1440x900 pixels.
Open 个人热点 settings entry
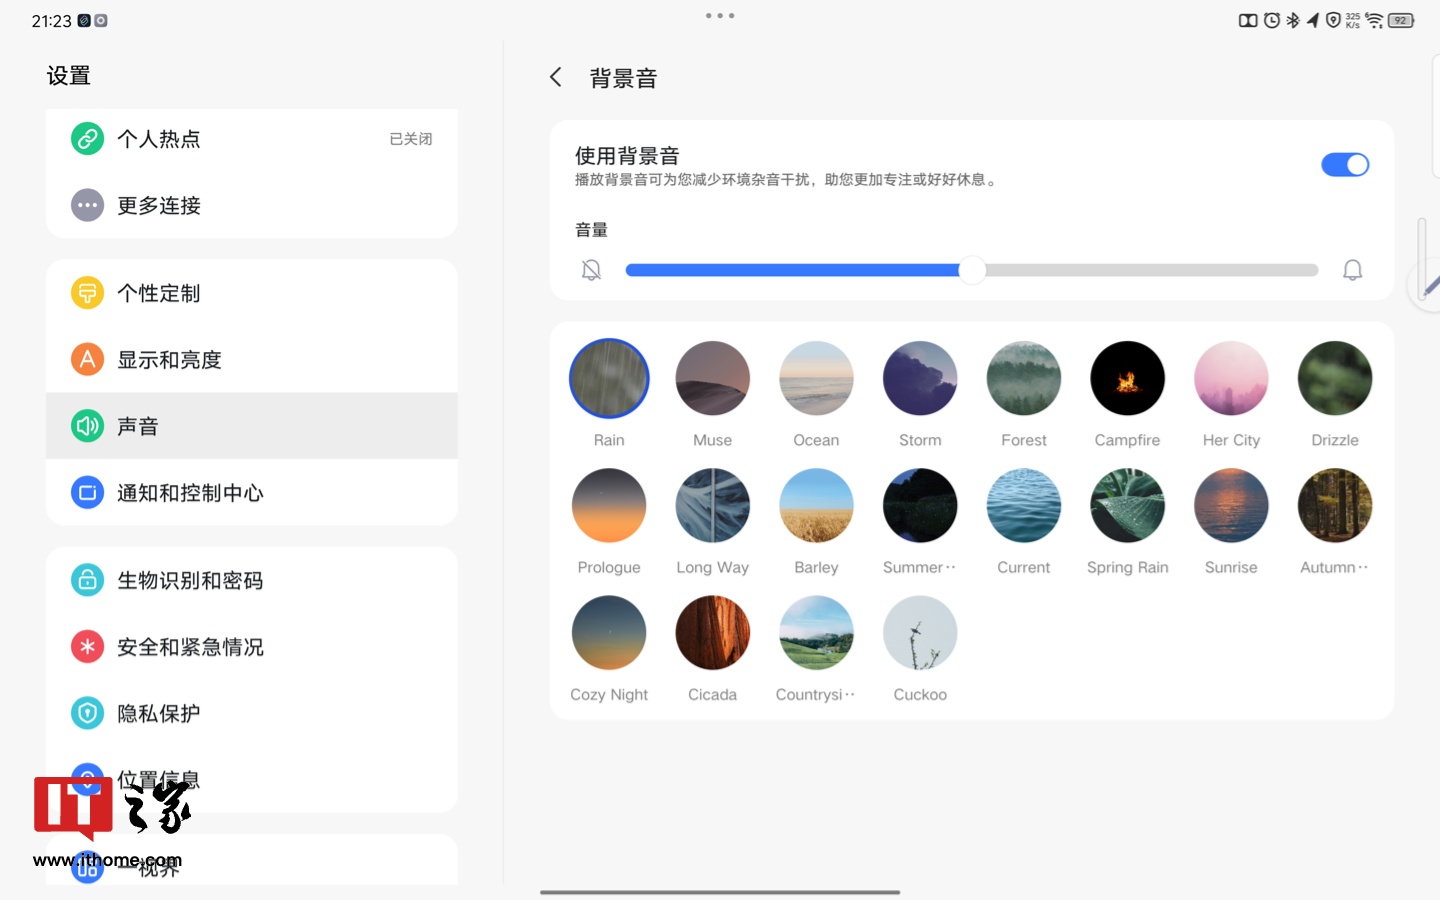tap(252, 139)
